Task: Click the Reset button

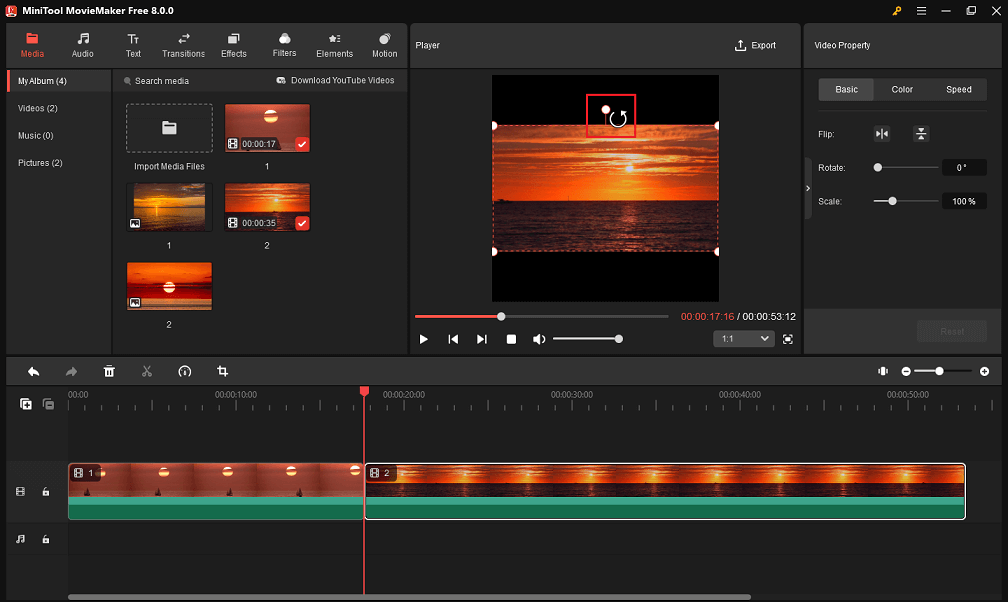Action: pos(952,331)
